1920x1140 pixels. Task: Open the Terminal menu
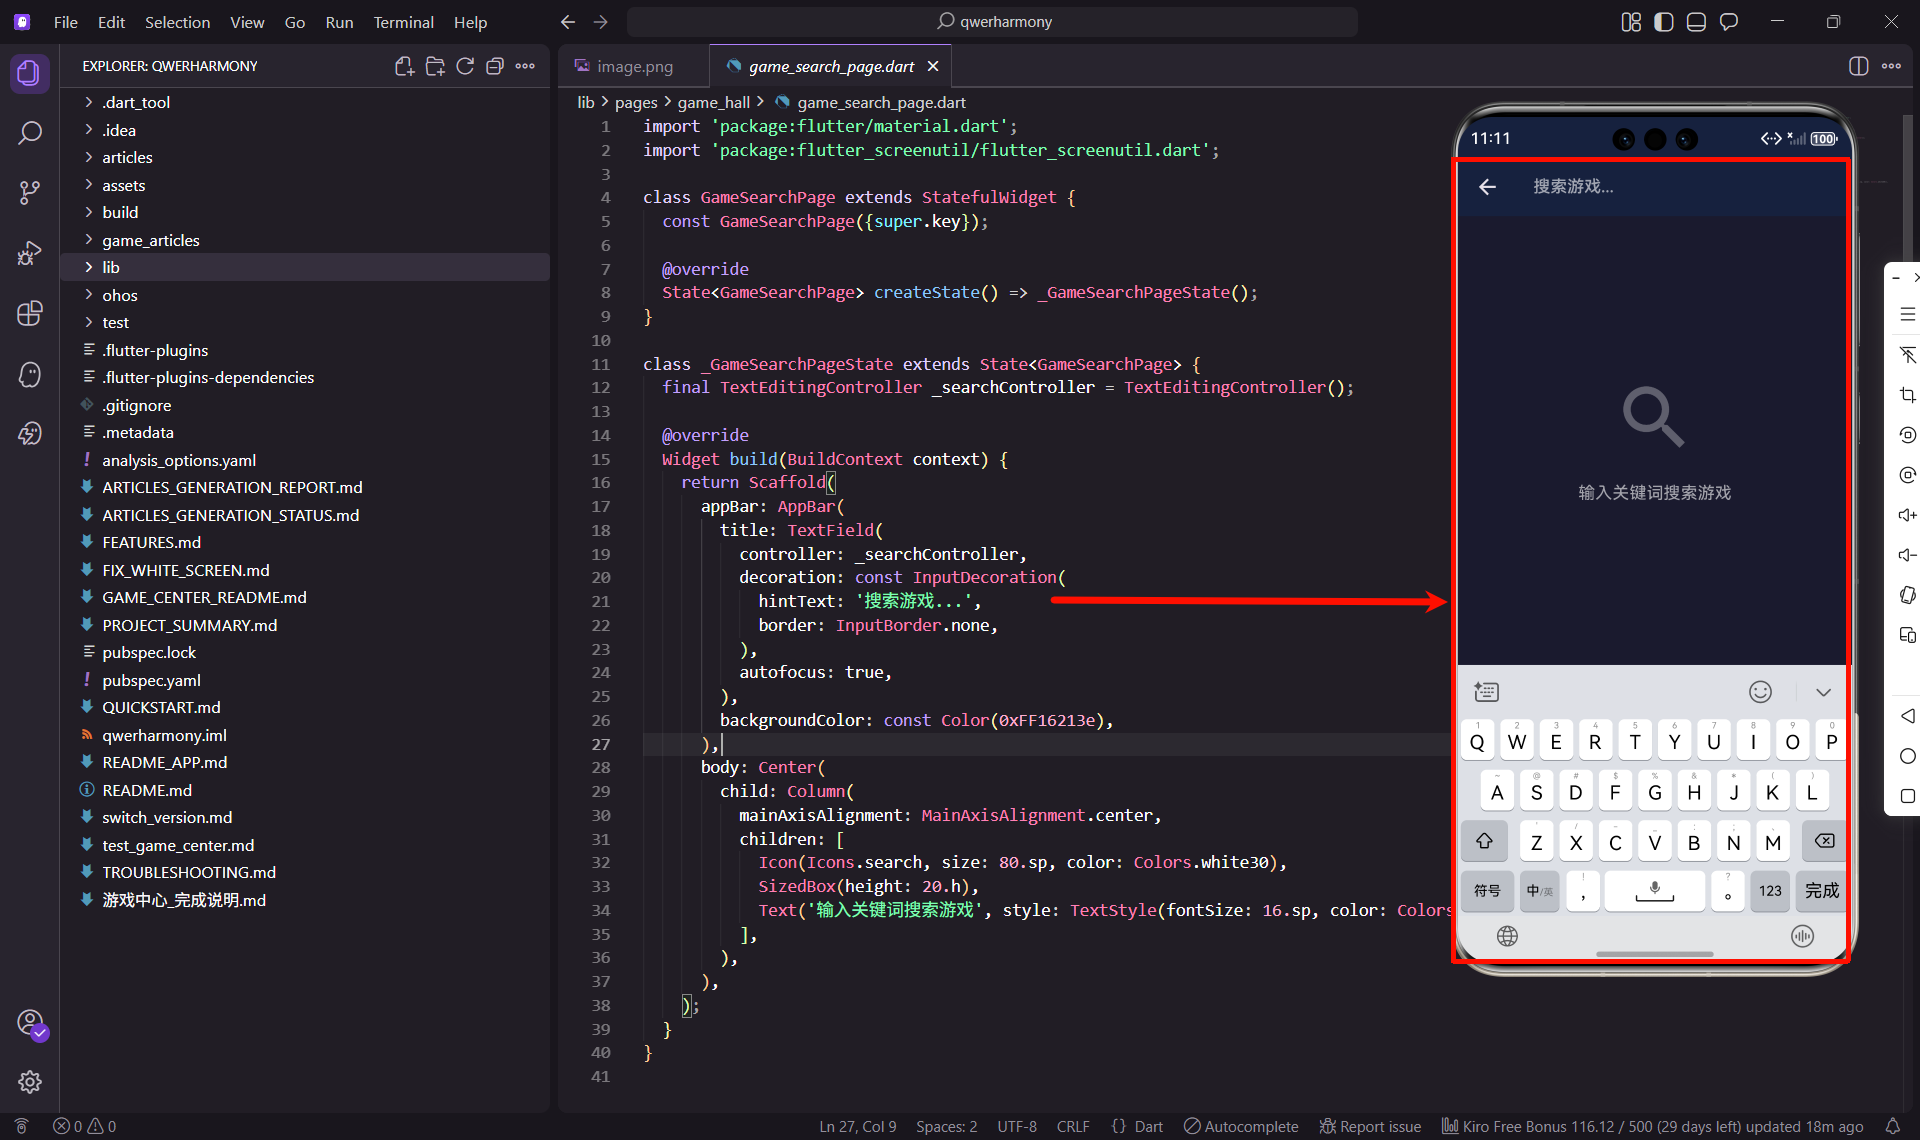point(403,22)
